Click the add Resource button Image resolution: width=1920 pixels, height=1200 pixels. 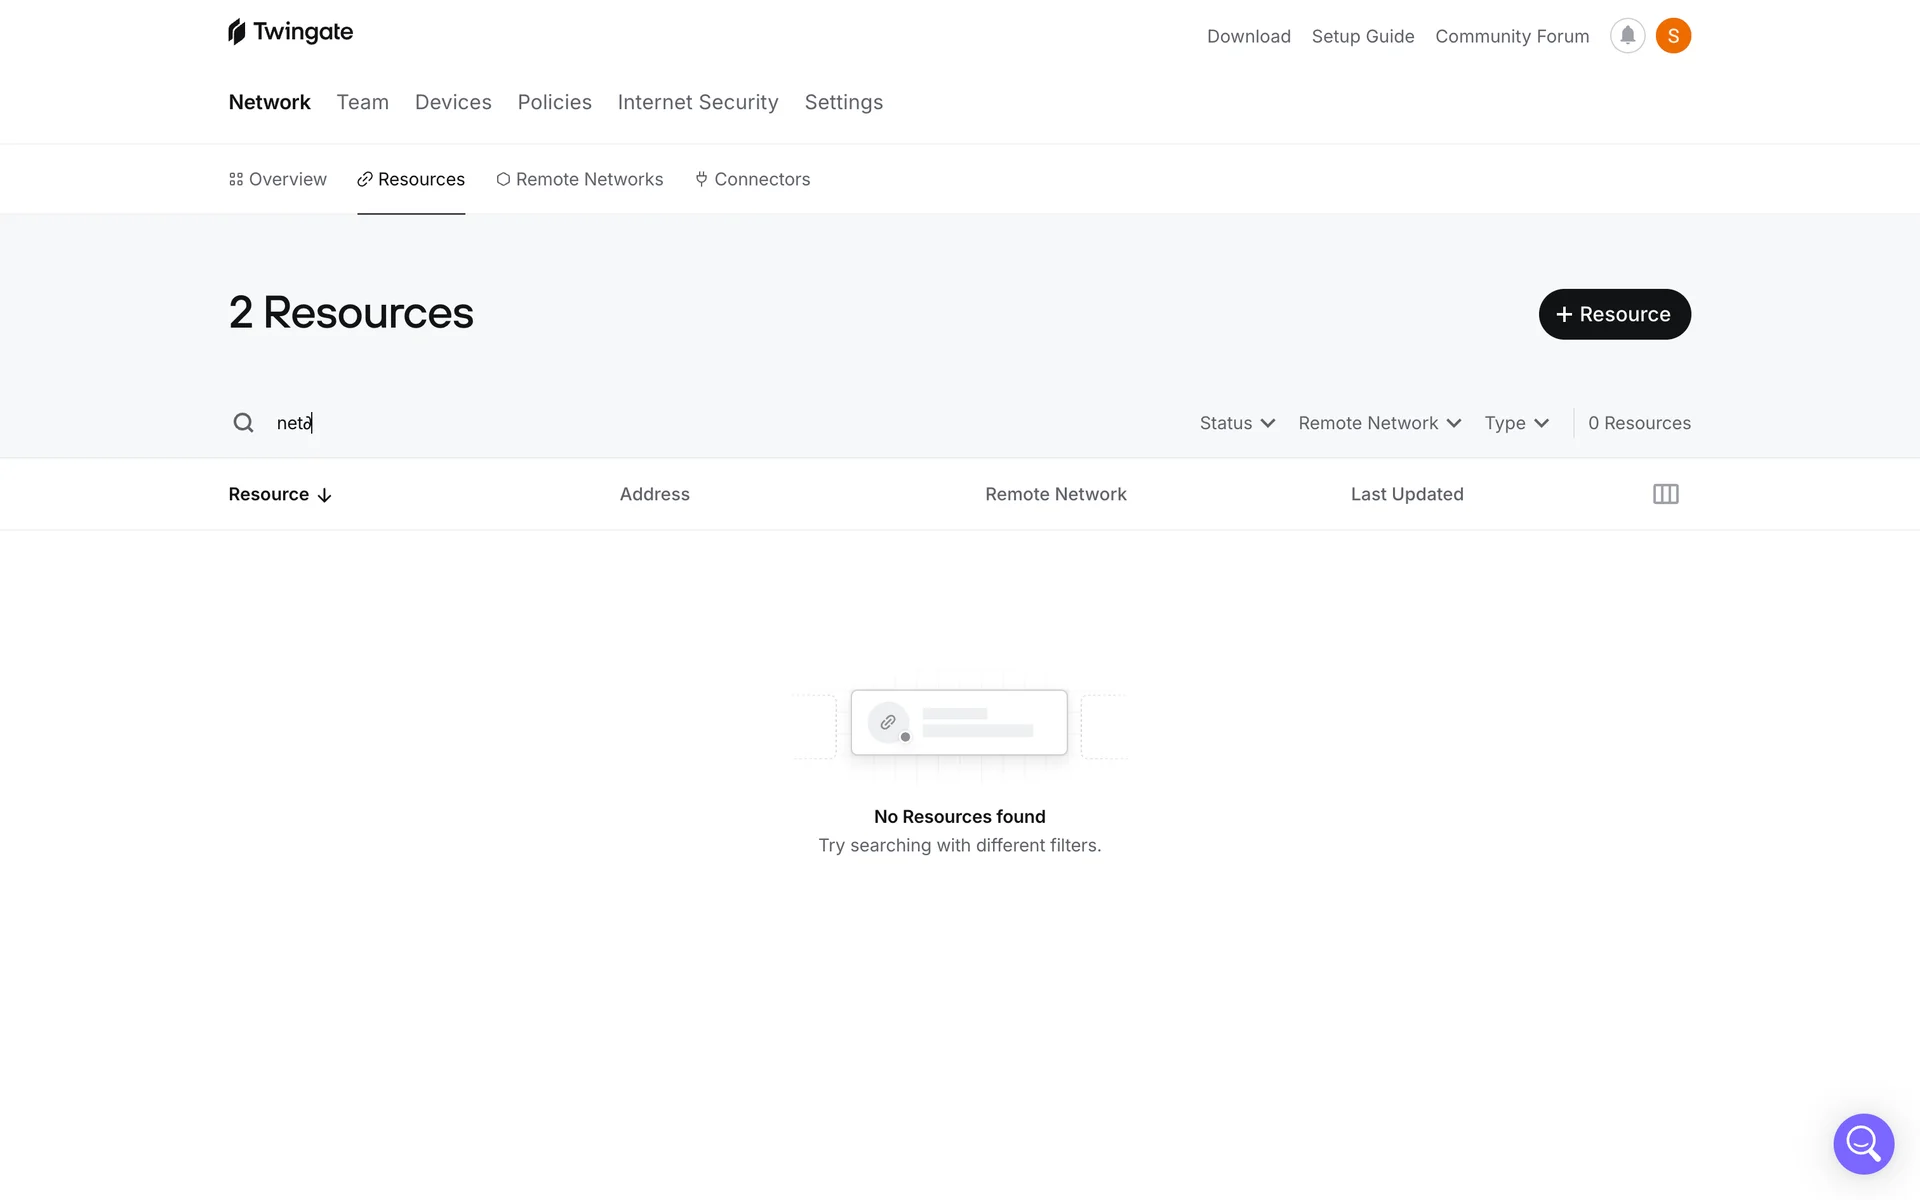(1614, 314)
